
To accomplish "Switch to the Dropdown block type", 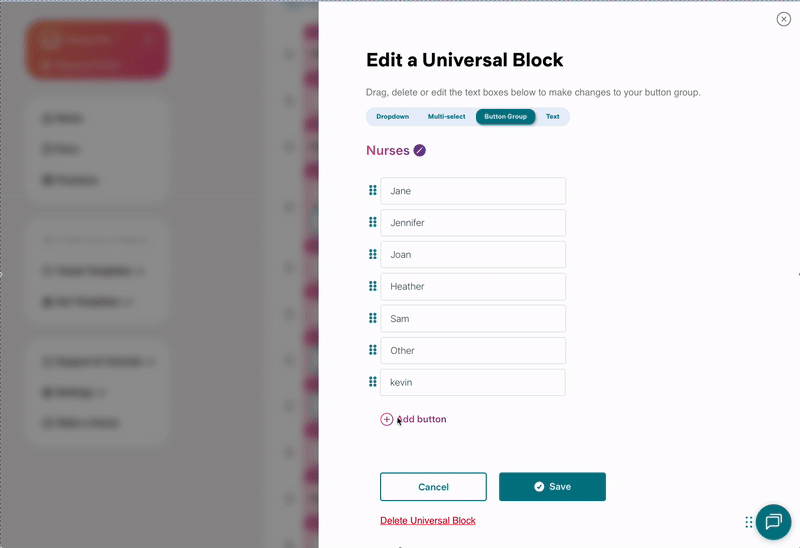I will click(x=392, y=117).
